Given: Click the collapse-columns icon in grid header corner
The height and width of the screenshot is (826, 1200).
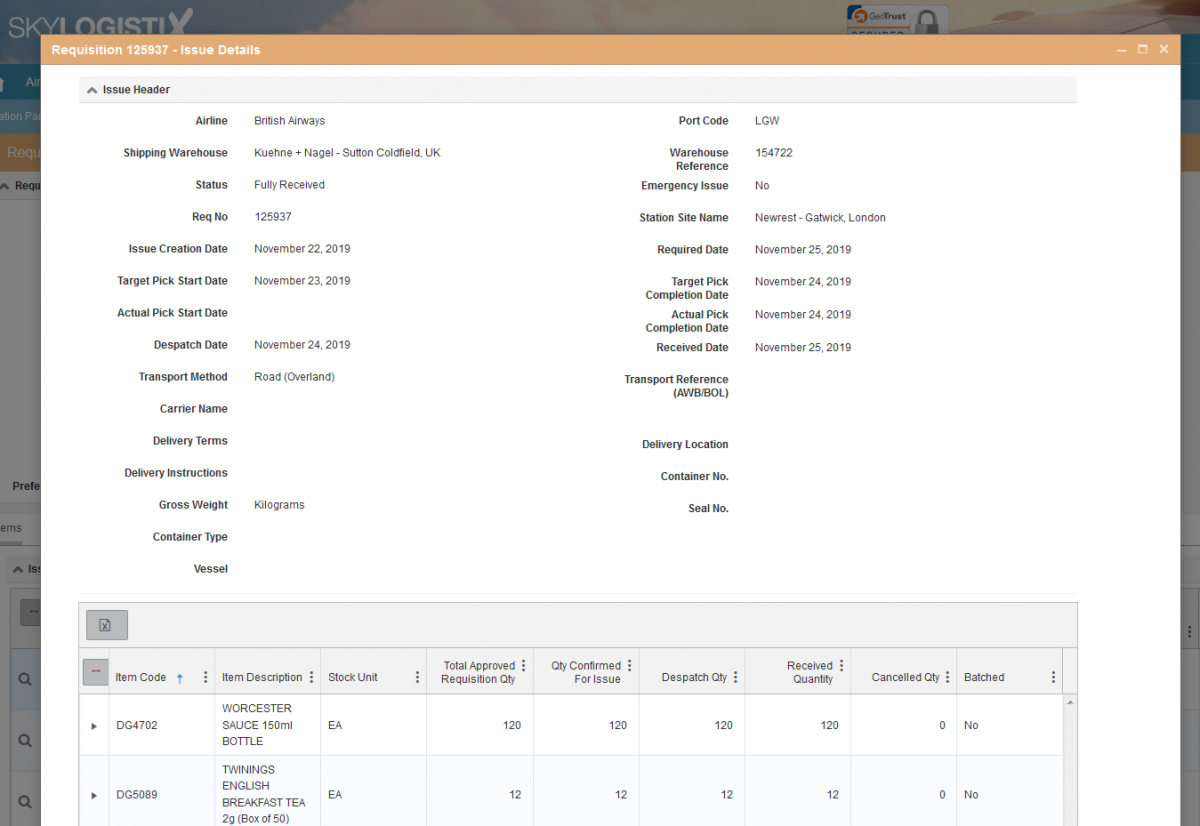Looking at the screenshot, I should point(94,671).
